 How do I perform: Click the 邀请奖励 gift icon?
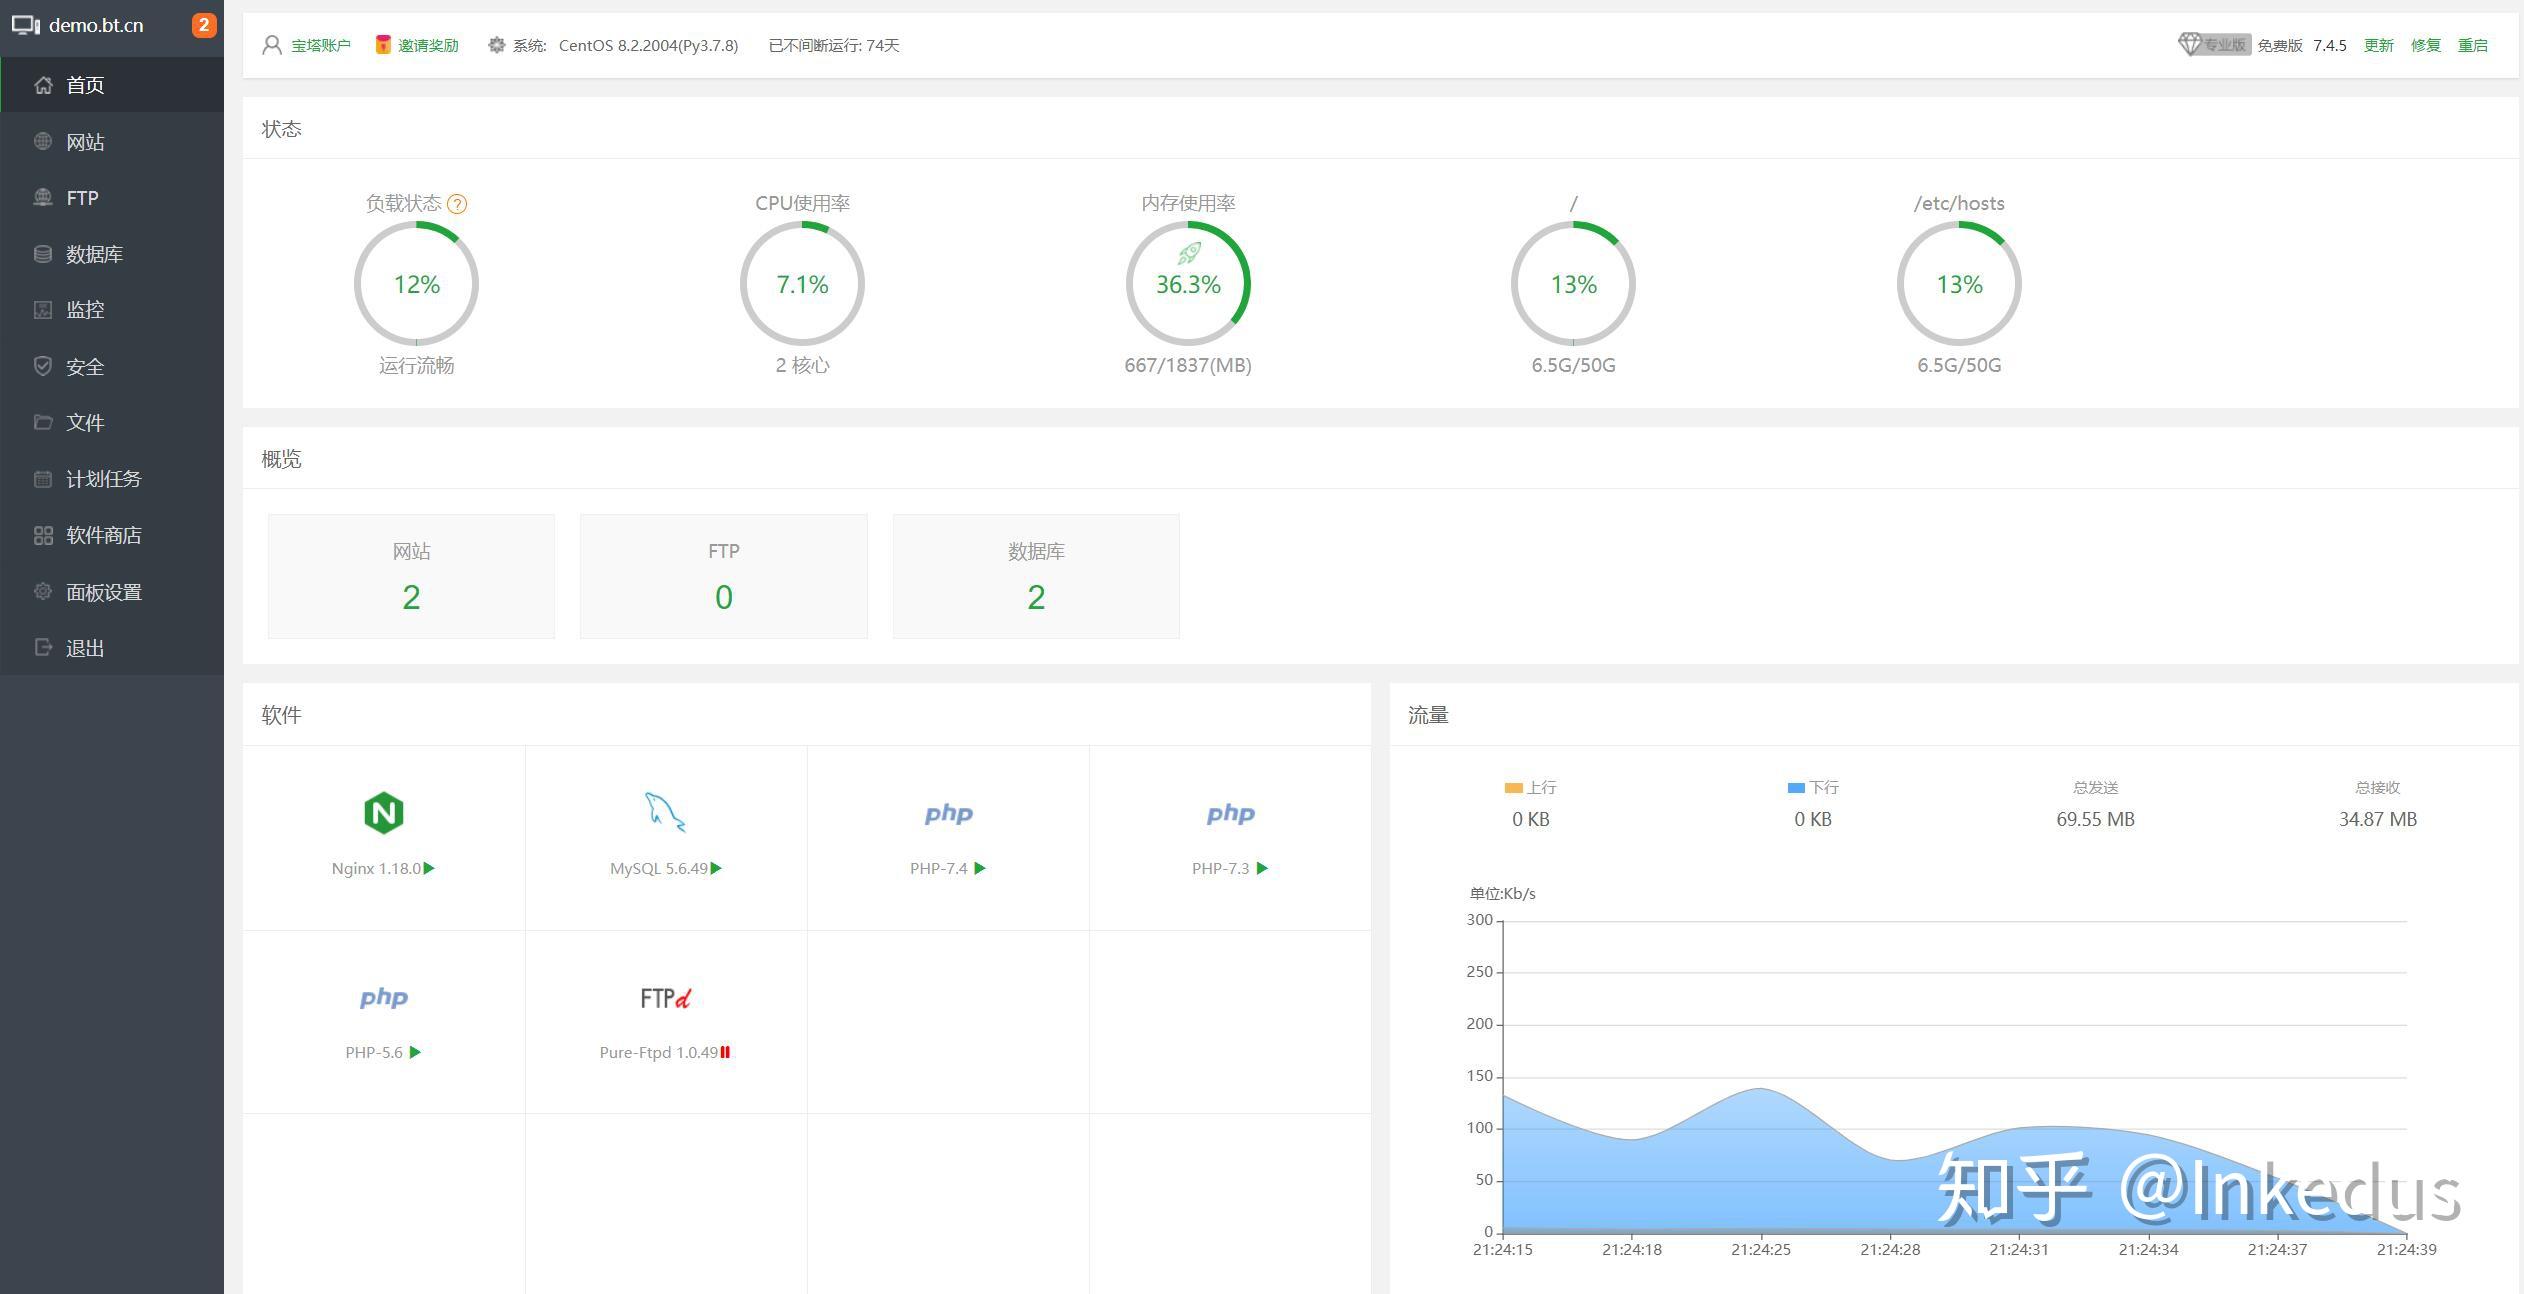click(383, 45)
